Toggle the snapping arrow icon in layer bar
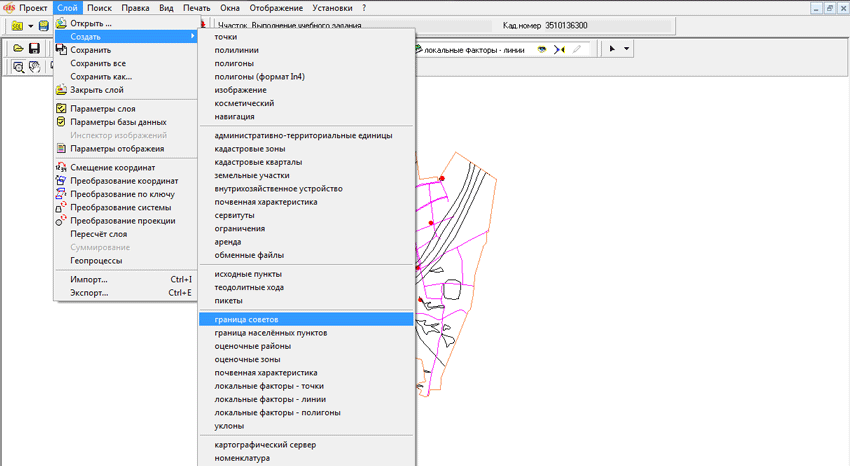This screenshot has height=466, width=850. click(559, 49)
